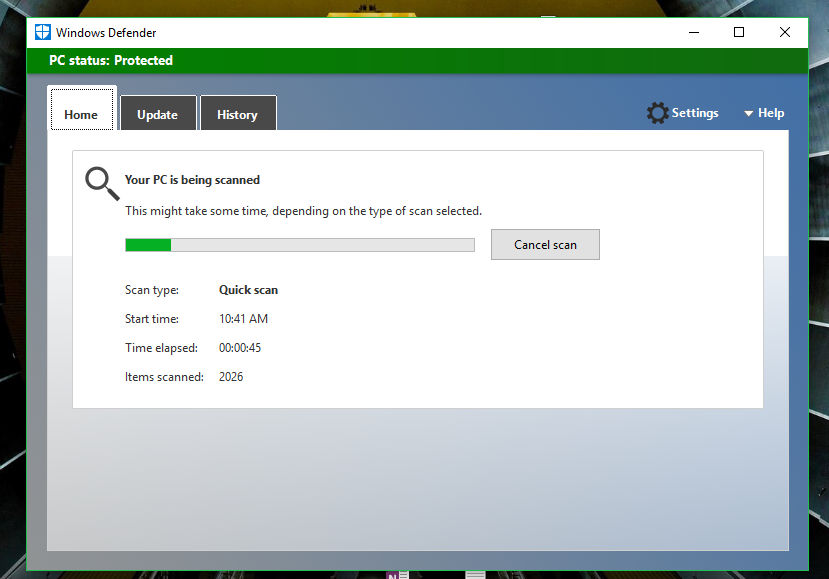Select the 'Quick scan' scan type value
Viewport: 829px width, 579px height.
(248, 290)
